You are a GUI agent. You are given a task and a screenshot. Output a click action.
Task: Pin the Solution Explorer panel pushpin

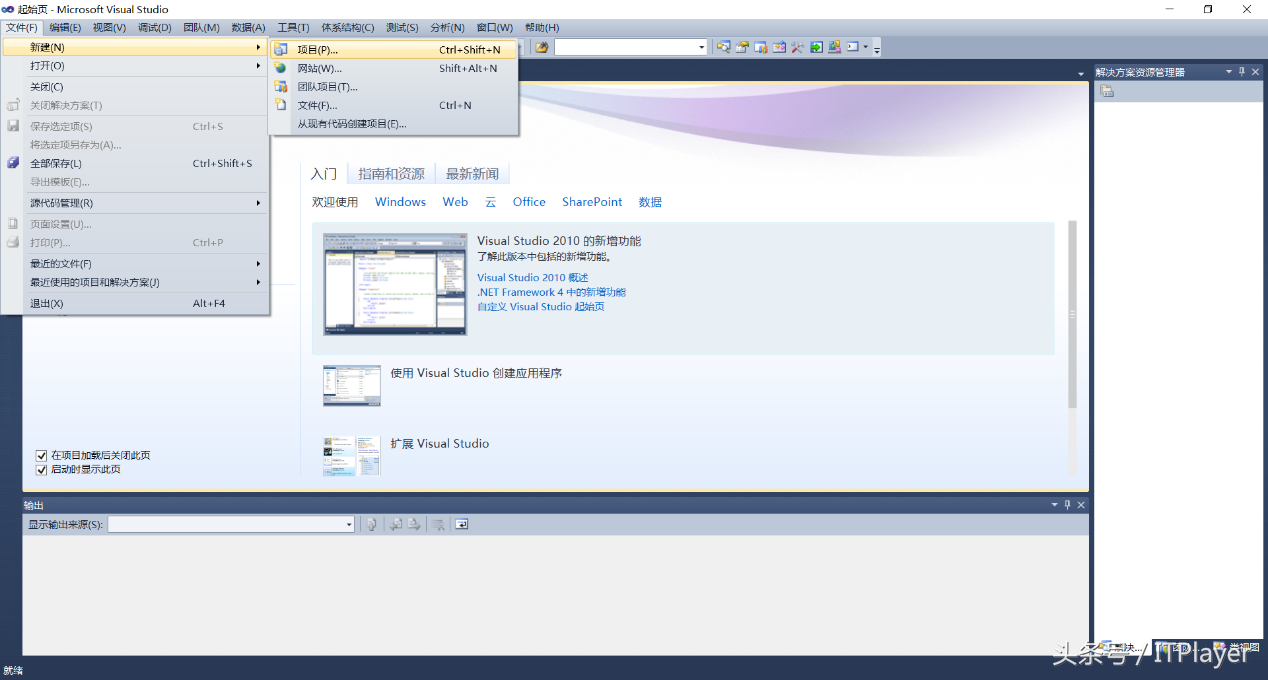click(x=1242, y=72)
